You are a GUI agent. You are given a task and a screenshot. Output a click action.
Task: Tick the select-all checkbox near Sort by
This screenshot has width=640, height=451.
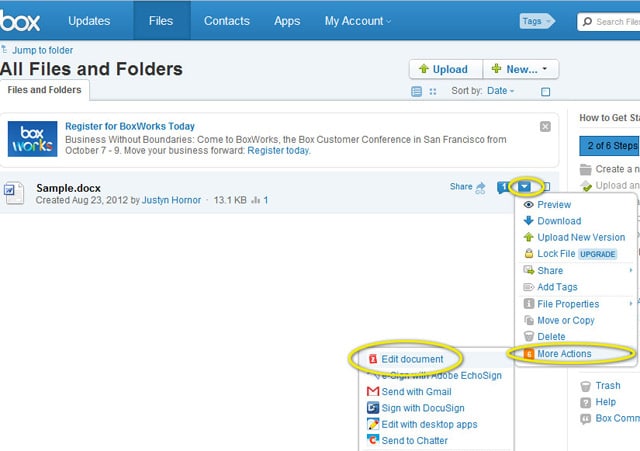(545, 92)
